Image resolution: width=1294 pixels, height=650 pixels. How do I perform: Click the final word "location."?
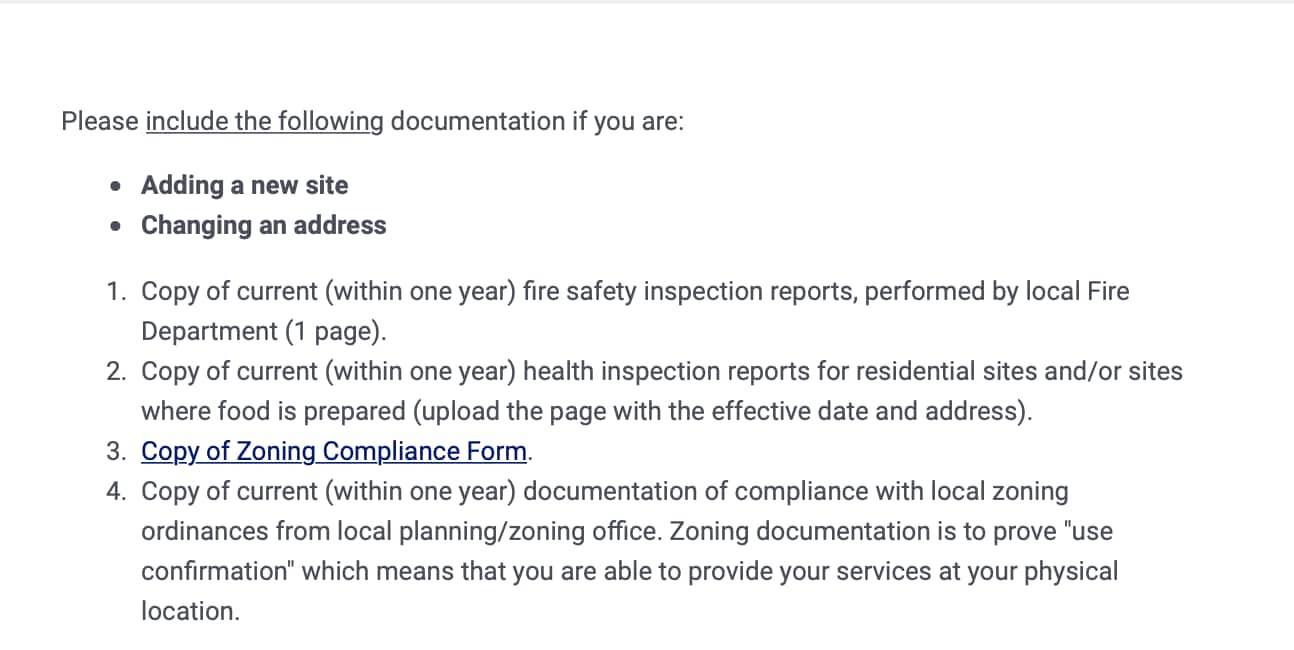(190, 611)
